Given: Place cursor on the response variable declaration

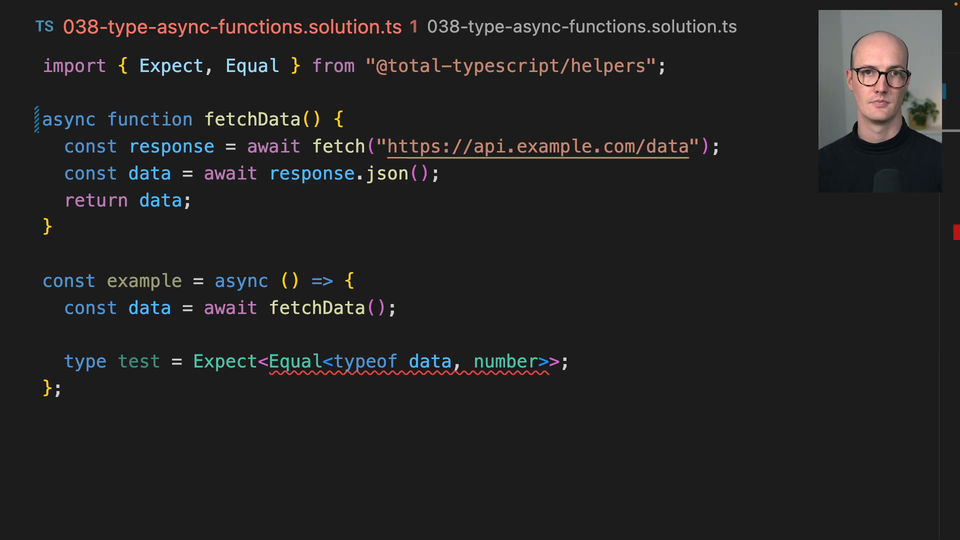Looking at the screenshot, I should click(171, 147).
